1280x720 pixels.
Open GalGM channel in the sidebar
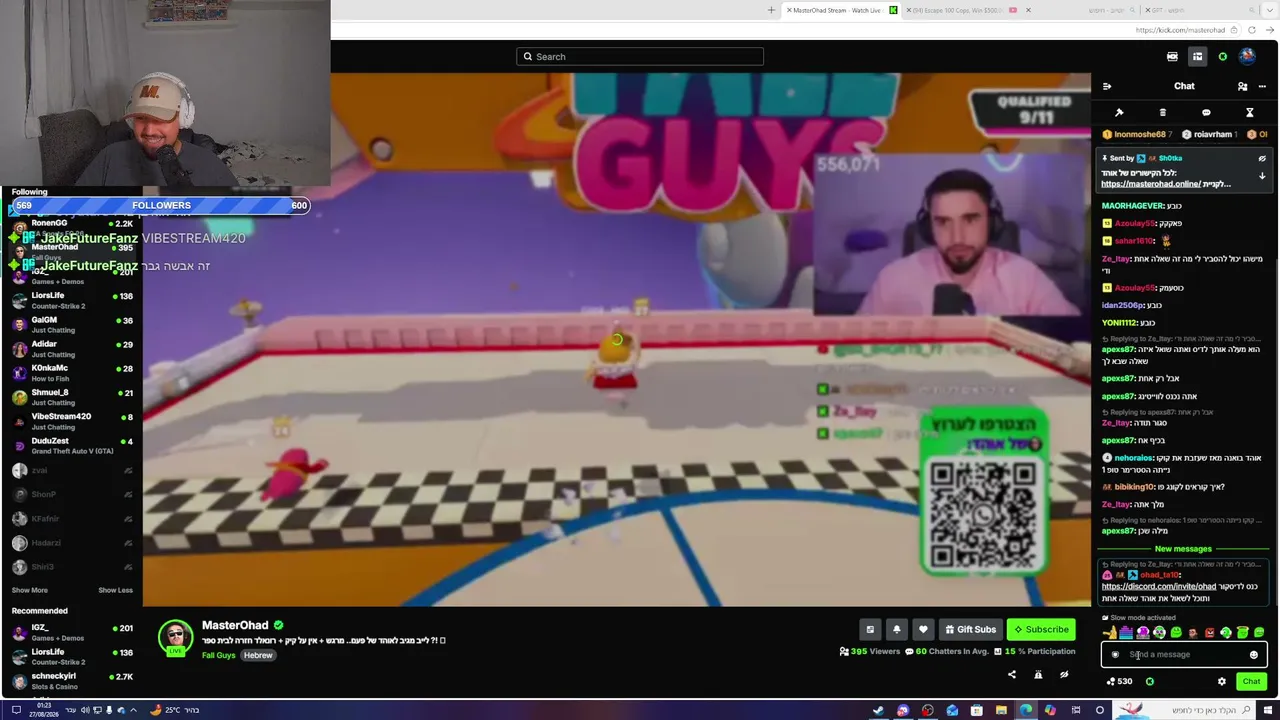coord(72,325)
